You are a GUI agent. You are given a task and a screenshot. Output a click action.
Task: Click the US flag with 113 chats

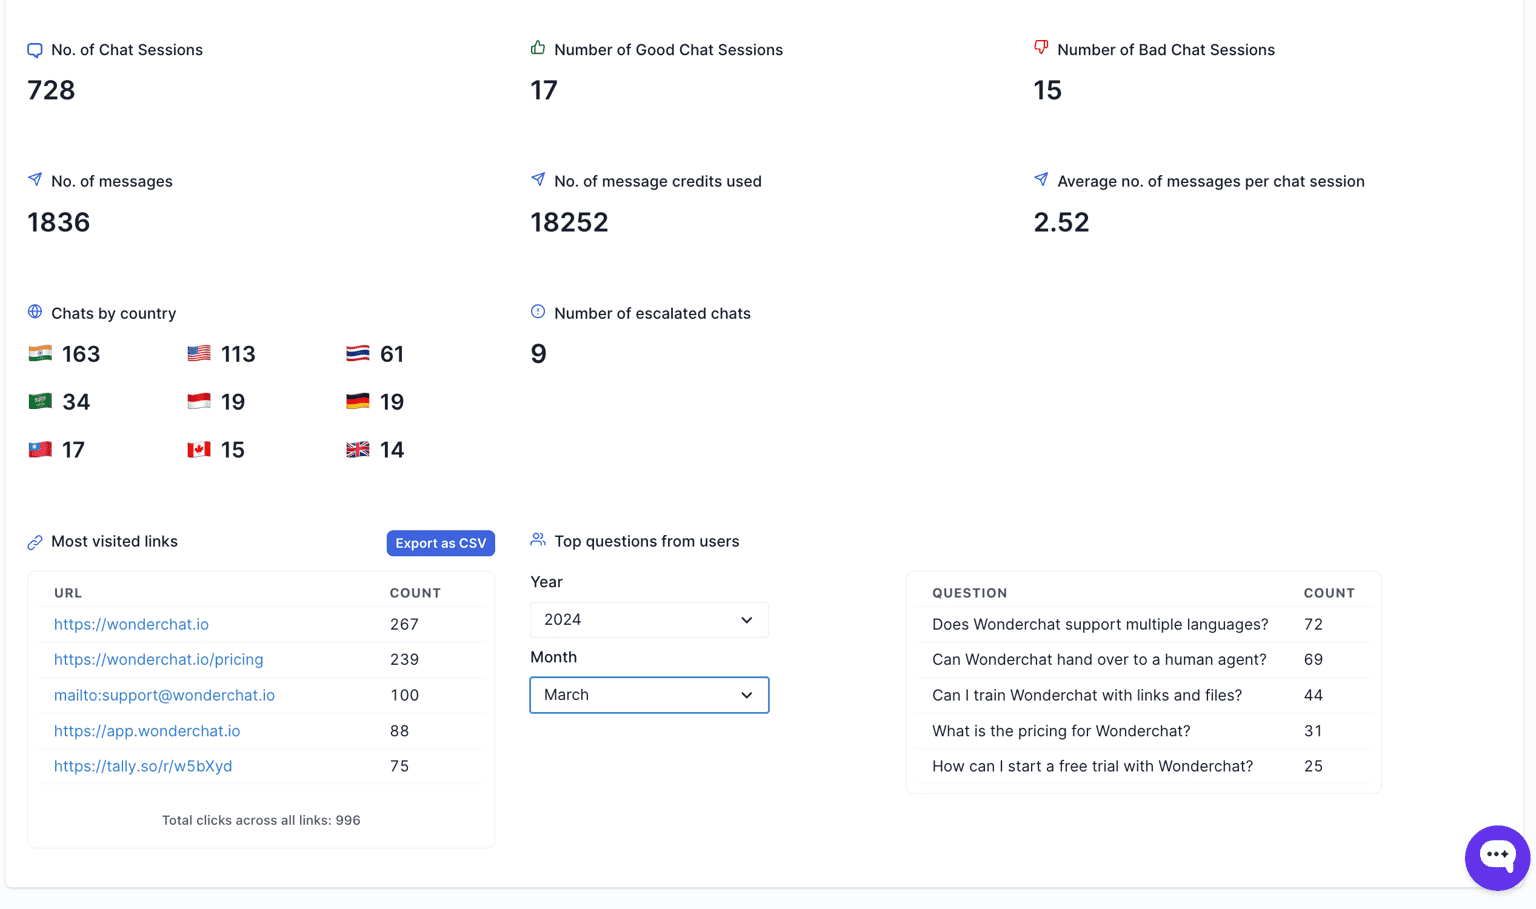pyautogui.click(x=199, y=353)
